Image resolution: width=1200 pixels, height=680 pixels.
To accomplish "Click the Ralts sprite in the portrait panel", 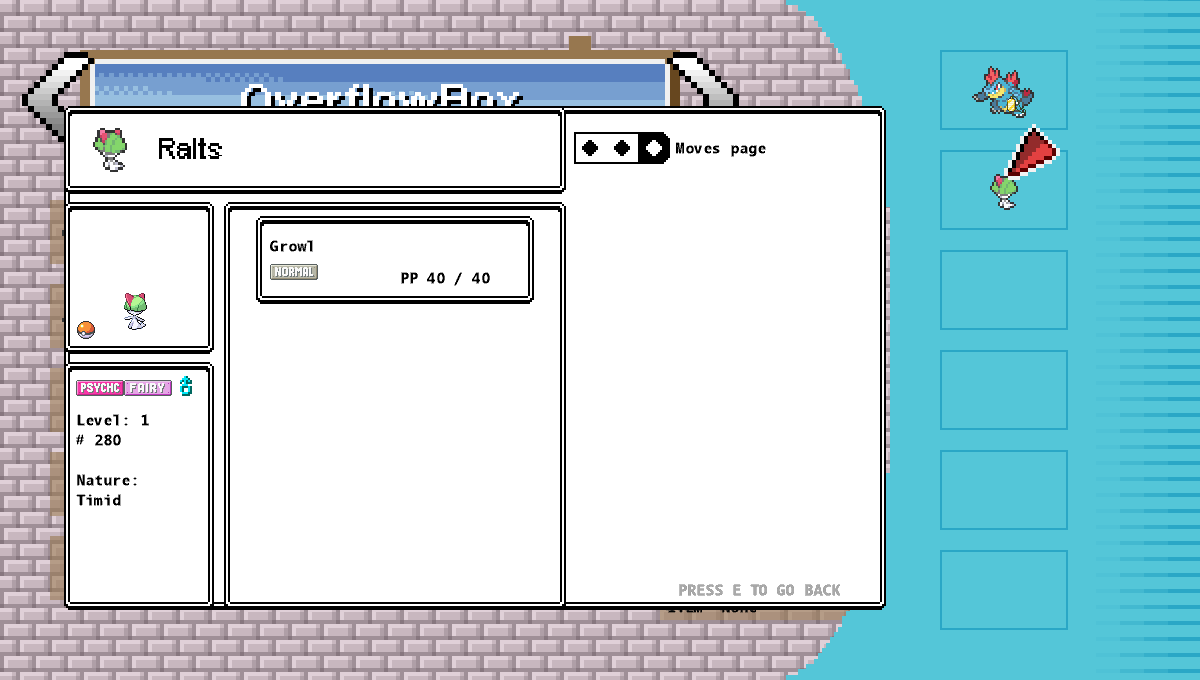I will coord(135,311).
